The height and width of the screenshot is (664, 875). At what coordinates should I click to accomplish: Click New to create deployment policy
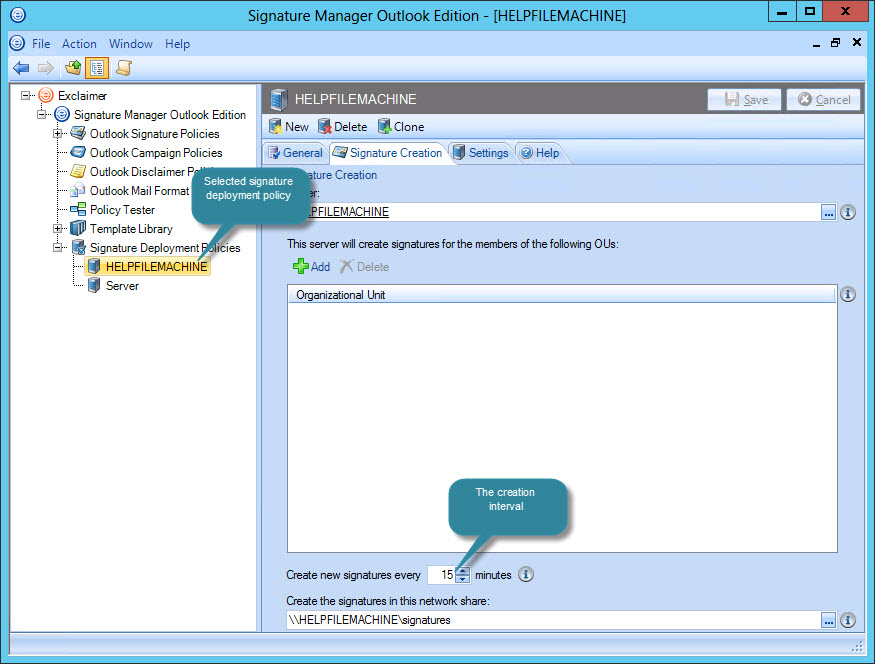289,127
